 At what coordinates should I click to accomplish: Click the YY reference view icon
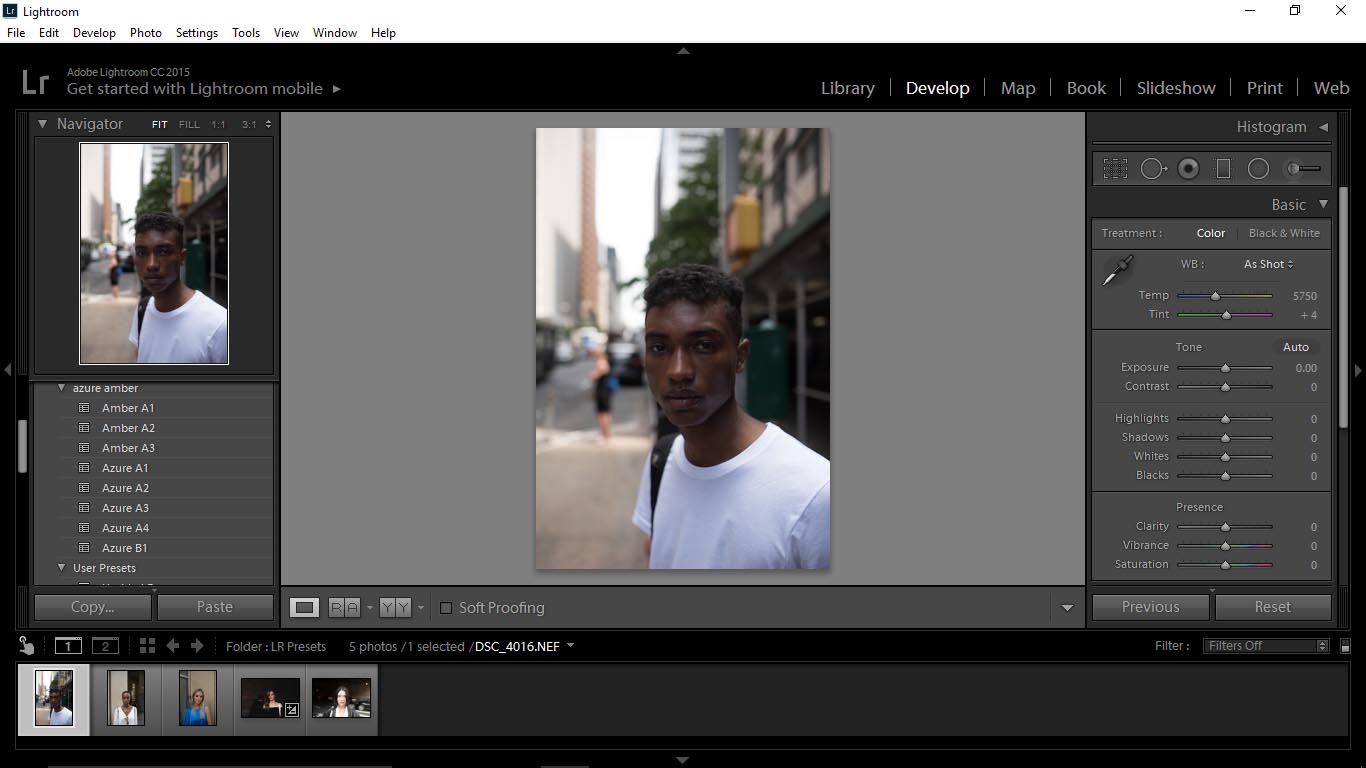395,607
